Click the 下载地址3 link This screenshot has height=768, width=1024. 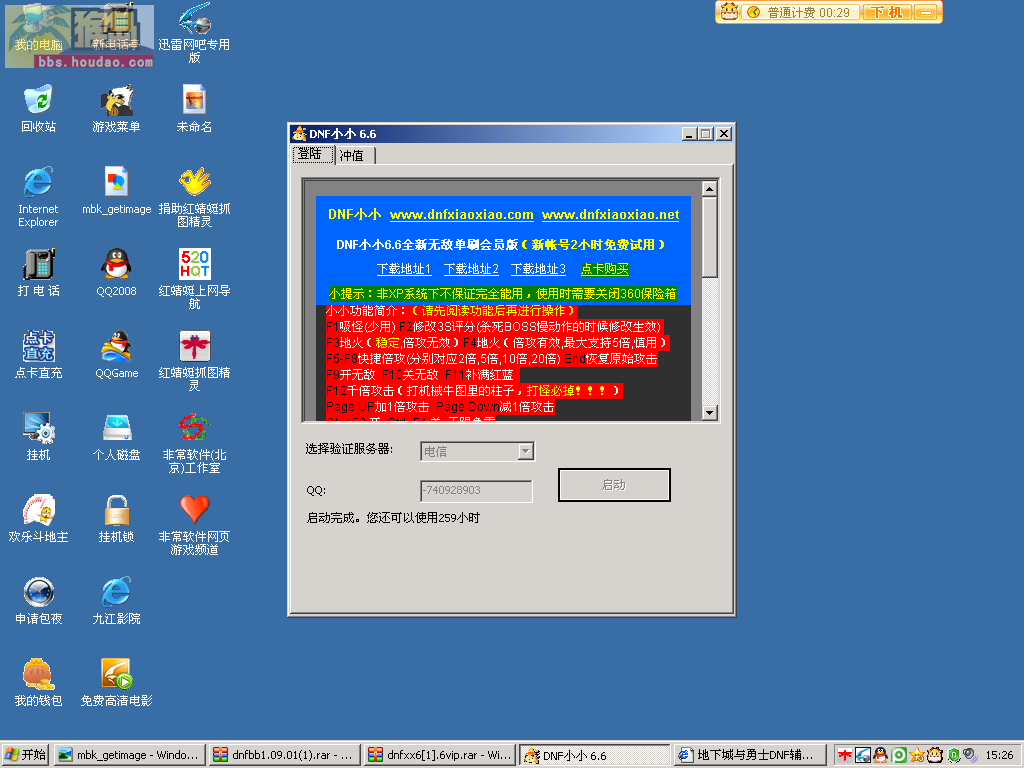[538, 268]
